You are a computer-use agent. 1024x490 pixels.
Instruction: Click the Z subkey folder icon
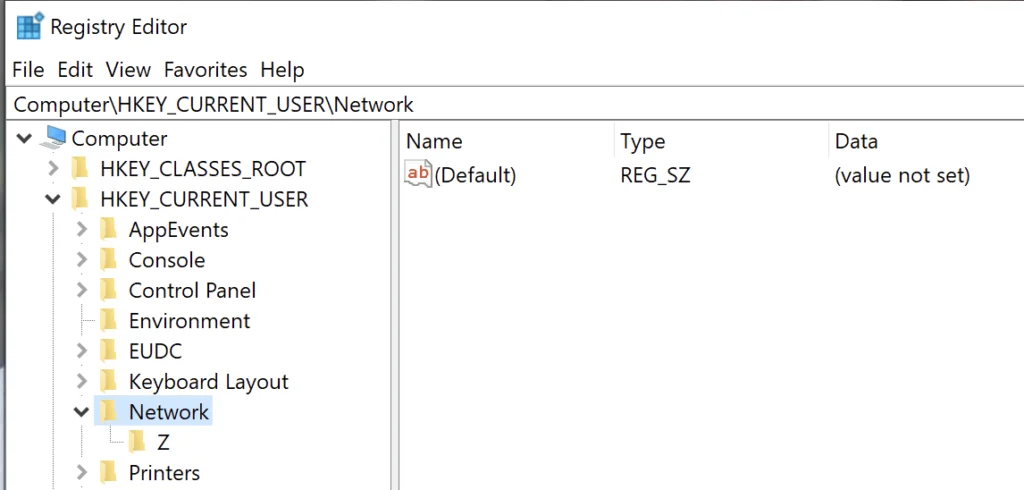(x=137, y=442)
